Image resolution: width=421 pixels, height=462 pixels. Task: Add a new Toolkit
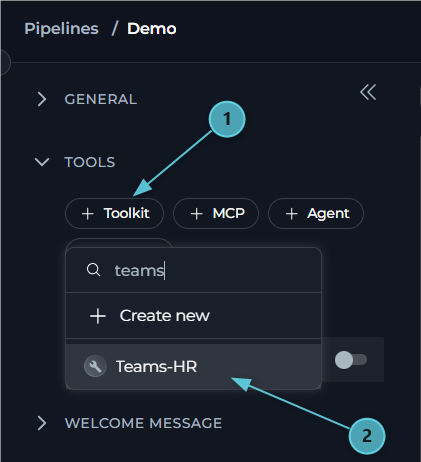(x=114, y=213)
